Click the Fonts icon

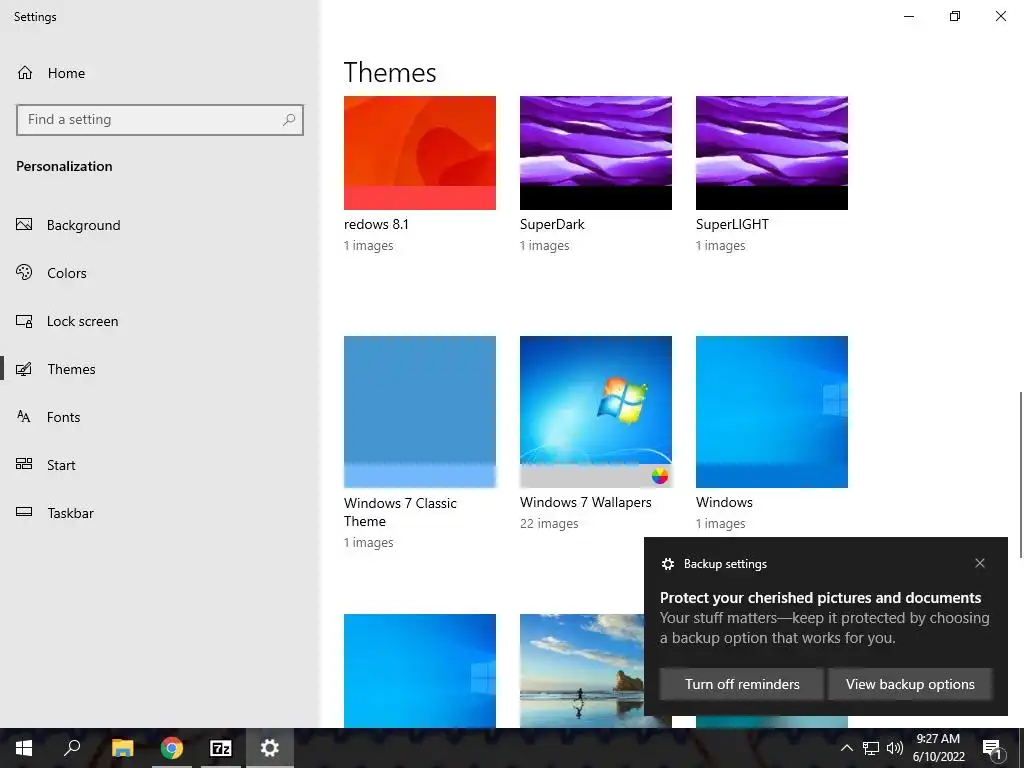[x=24, y=417]
